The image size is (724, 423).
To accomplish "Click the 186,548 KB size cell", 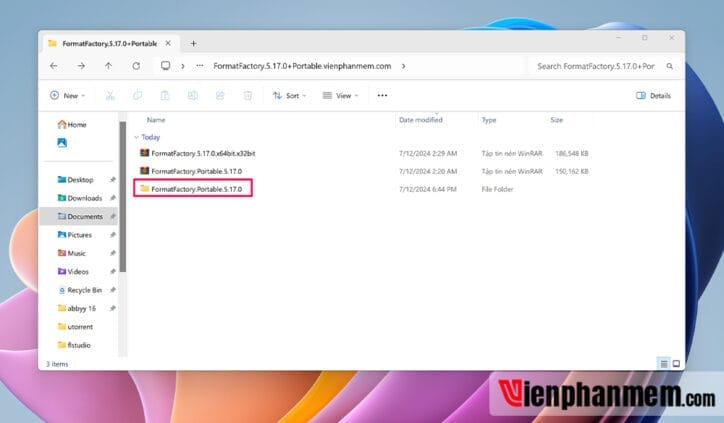I will [572, 153].
